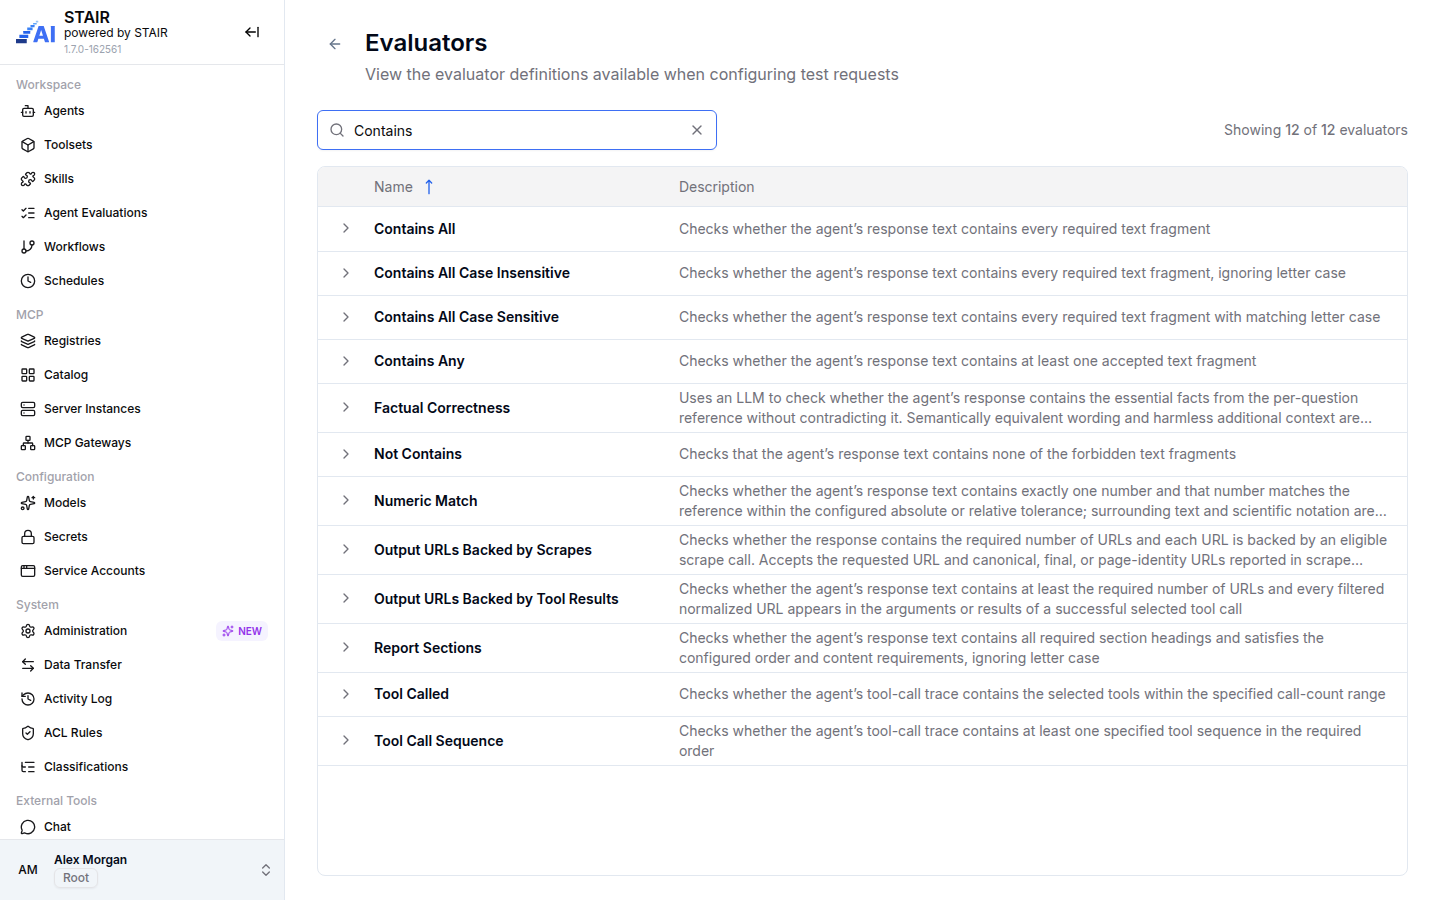The width and height of the screenshot is (1440, 900).
Task: Expand the Factual Correctness row
Action: click(346, 408)
